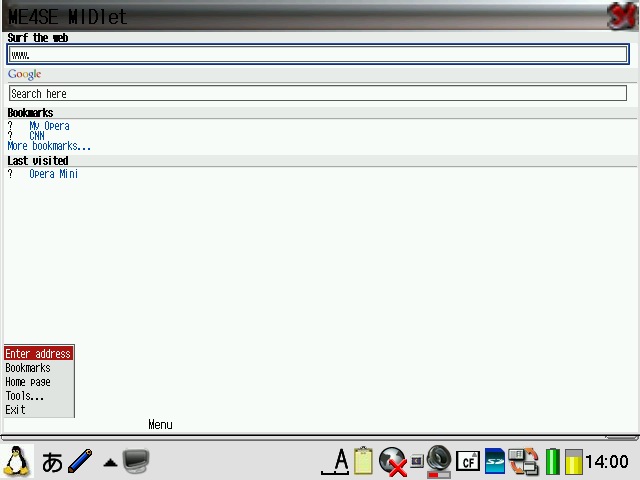Click the pen handwriting input icon
This screenshot has width=640, height=480.
click(x=81, y=461)
